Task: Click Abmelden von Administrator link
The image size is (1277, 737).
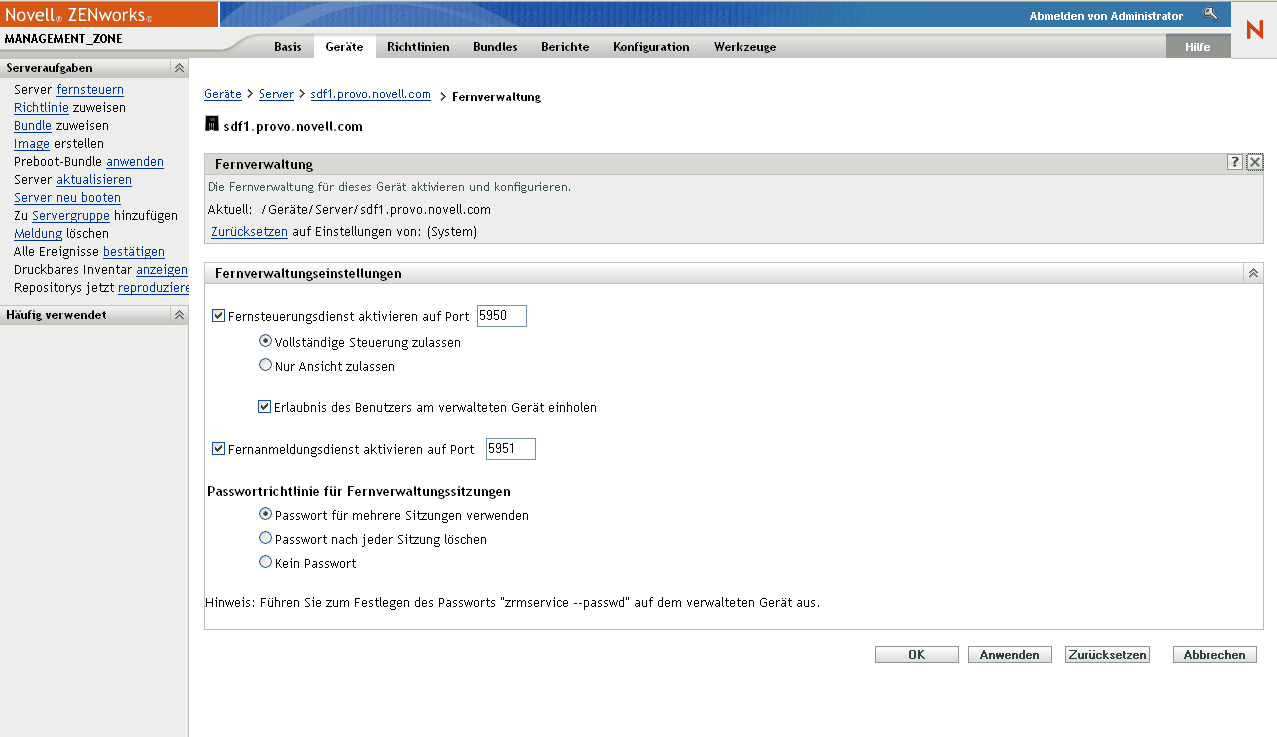Action: (x=1106, y=16)
